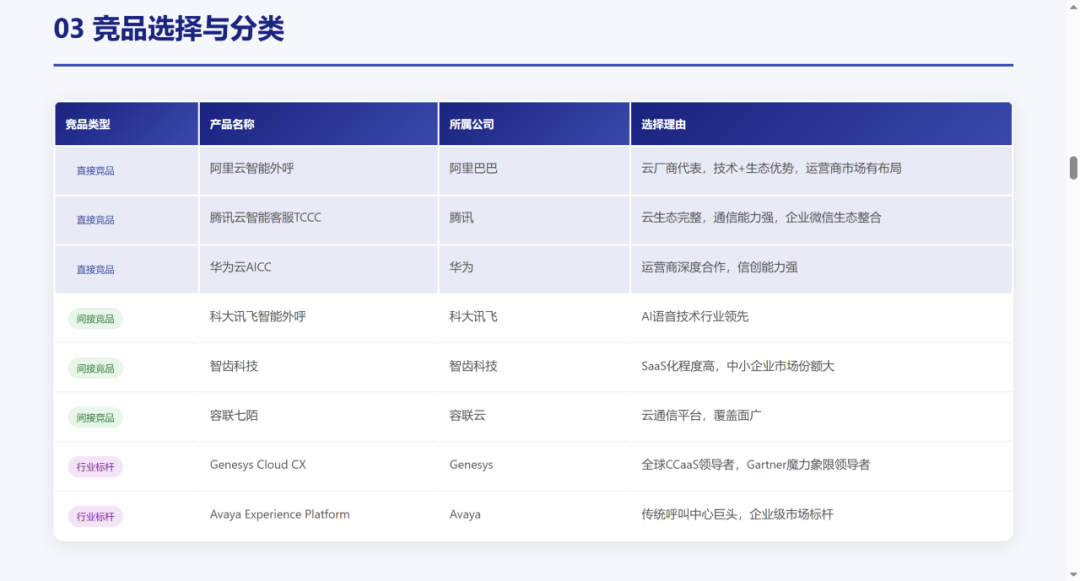Image resolution: width=1080 pixels, height=581 pixels.
Task: Click the 直接竞品 badge in 阿里云智能外呼 row
Action: (96, 171)
